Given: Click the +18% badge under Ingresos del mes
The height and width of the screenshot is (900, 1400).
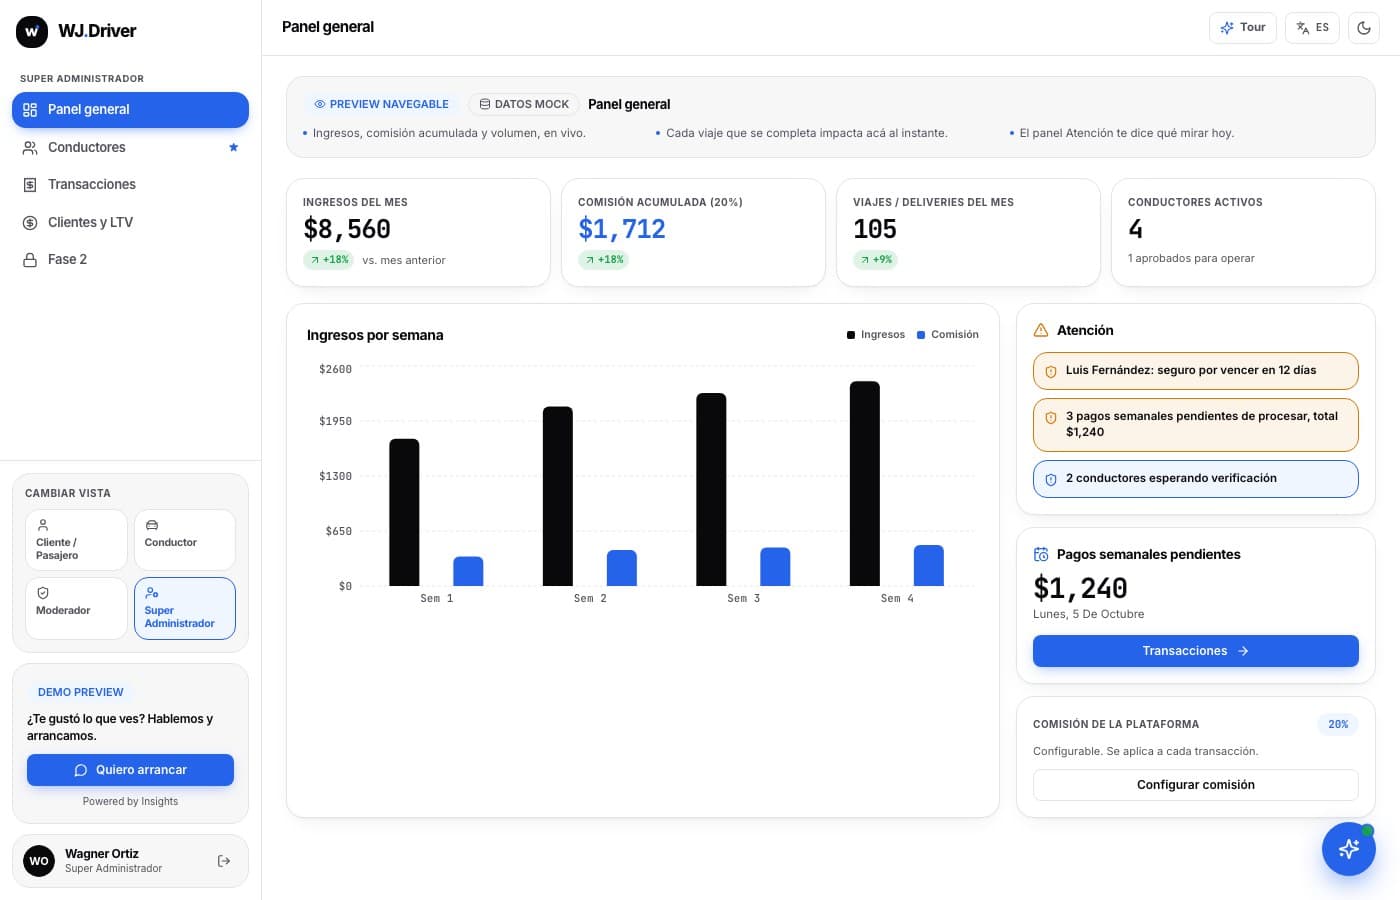Looking at the screenshot, I should tap(328, 260).
